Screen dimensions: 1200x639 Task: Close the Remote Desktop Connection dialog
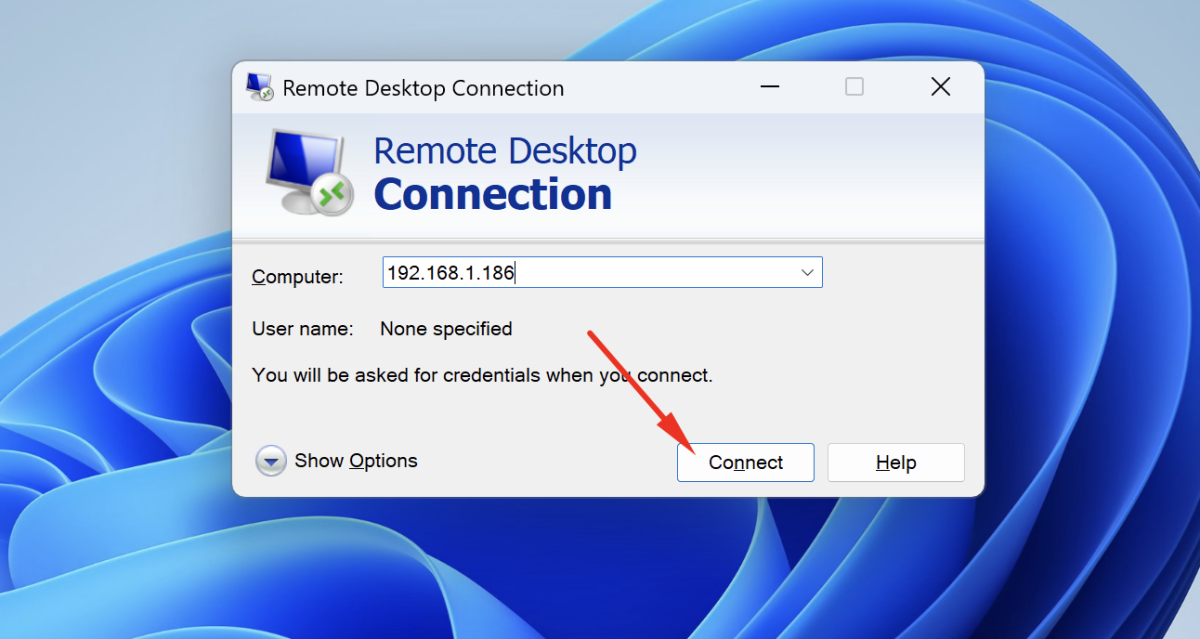pyautogui.click(x=940, y=88)
